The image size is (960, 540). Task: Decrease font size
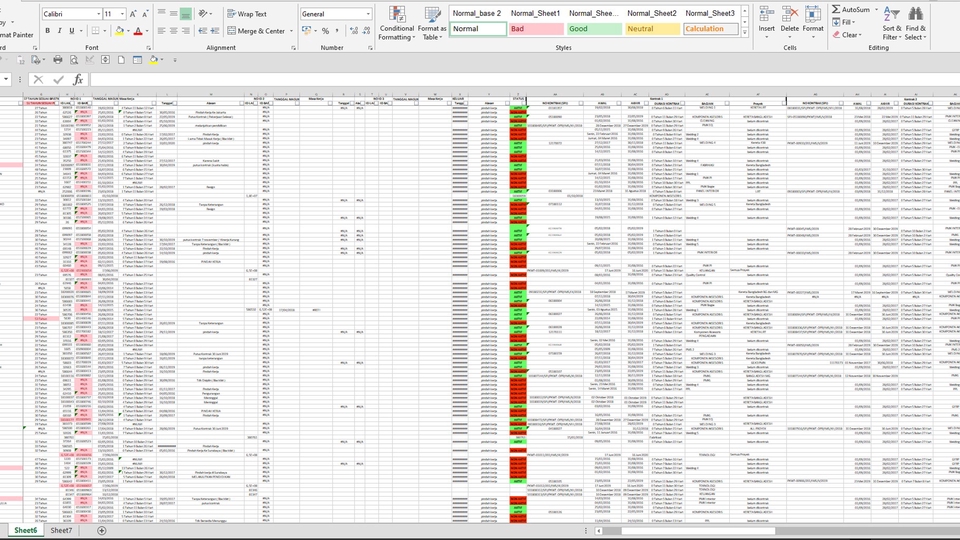[x=145, y=13]
